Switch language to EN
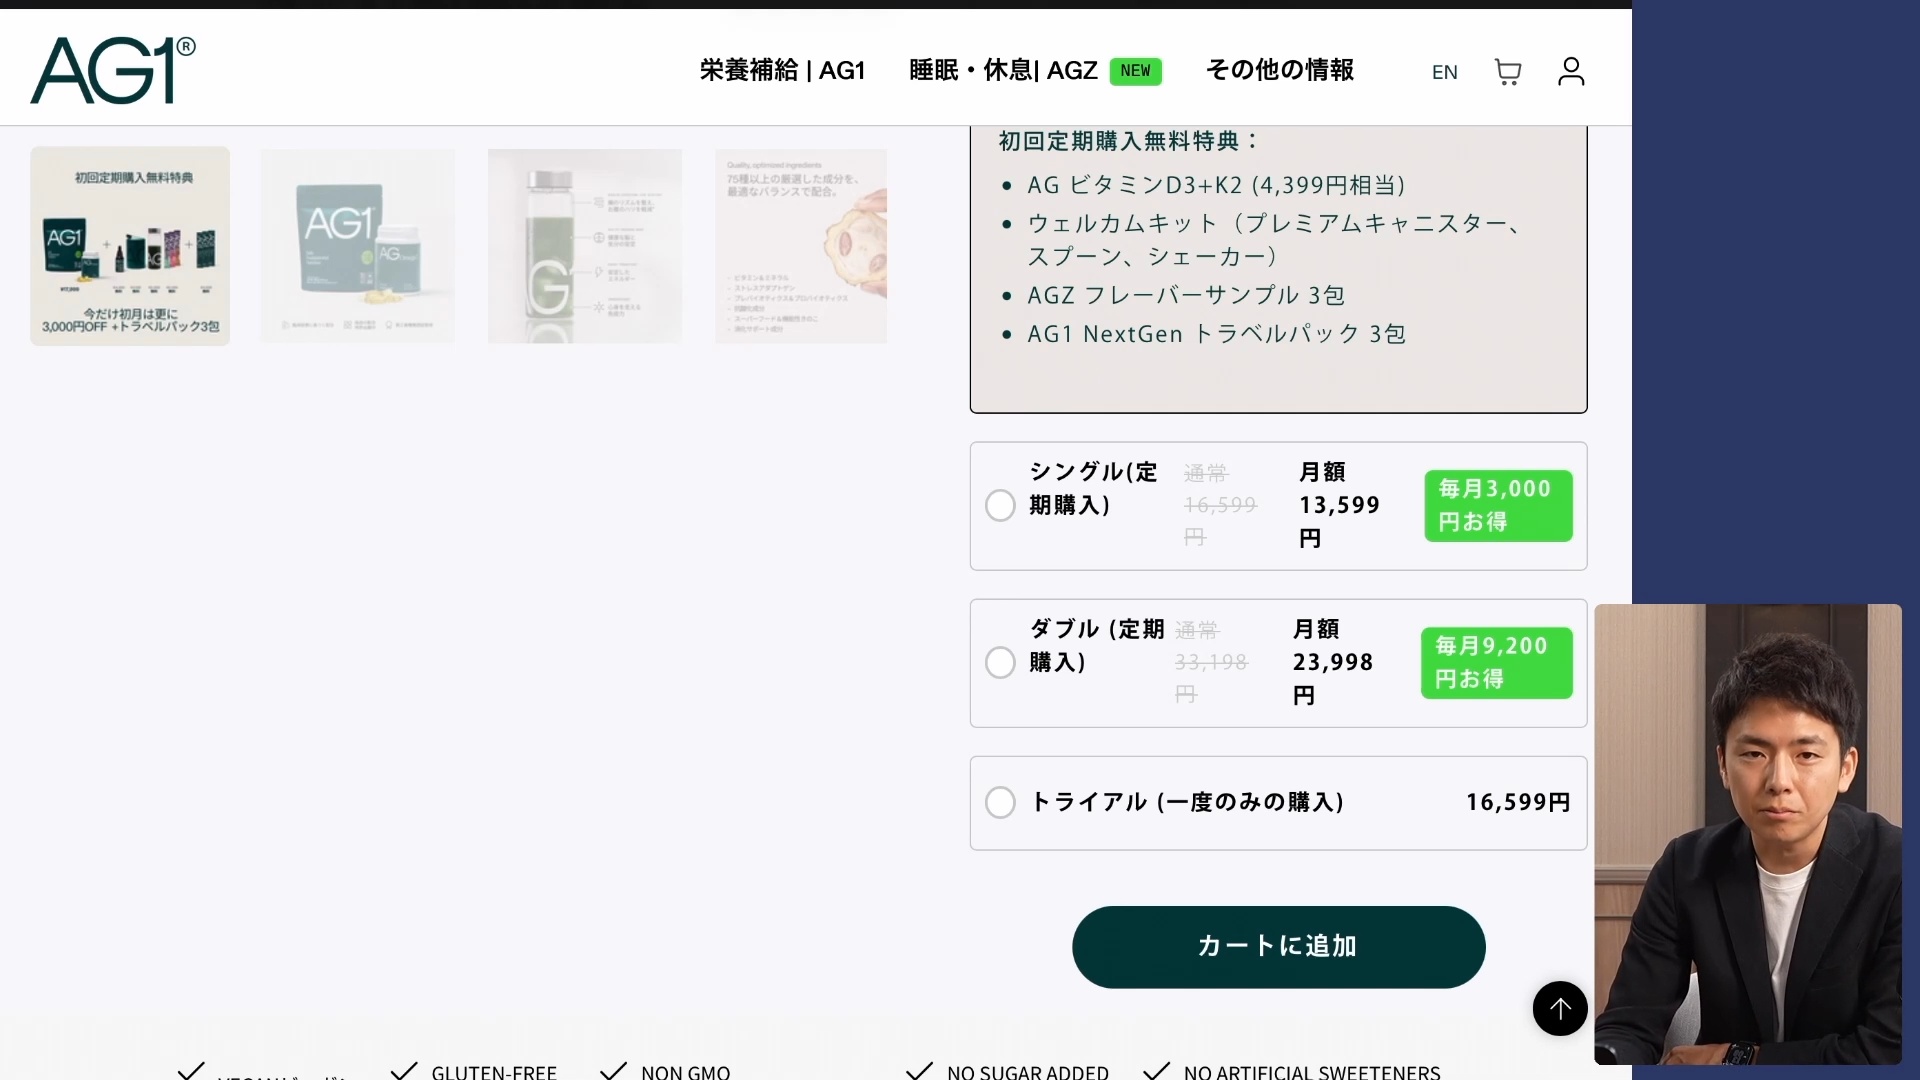The image size is (1920, 1080). click(x=1445, y=72)
